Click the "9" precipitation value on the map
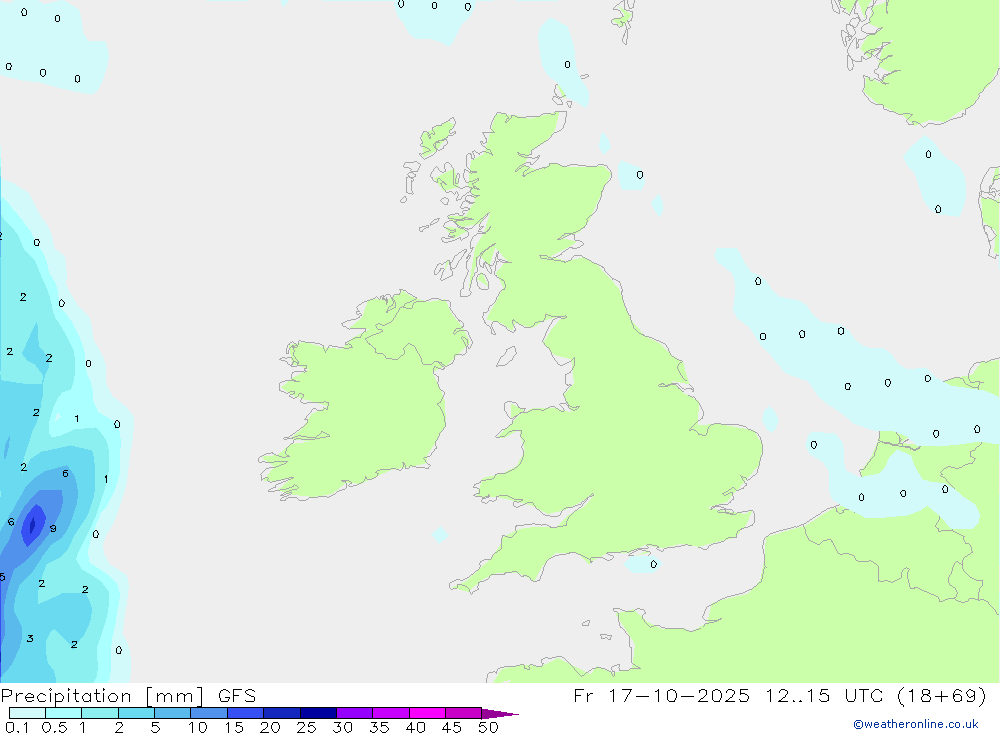This screenshot has height=733, width=1000. pos(53,528)
